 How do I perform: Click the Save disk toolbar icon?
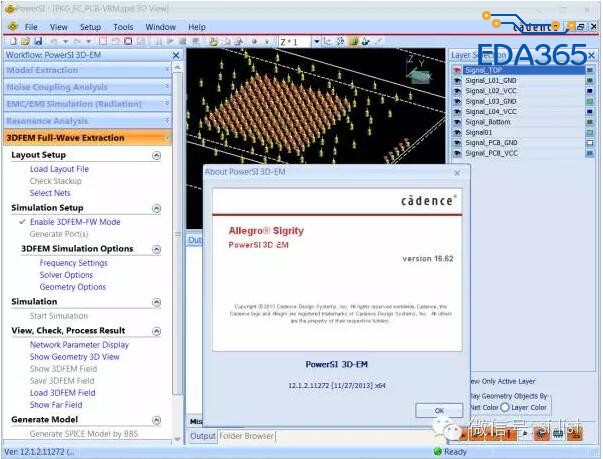coord(38,41)
